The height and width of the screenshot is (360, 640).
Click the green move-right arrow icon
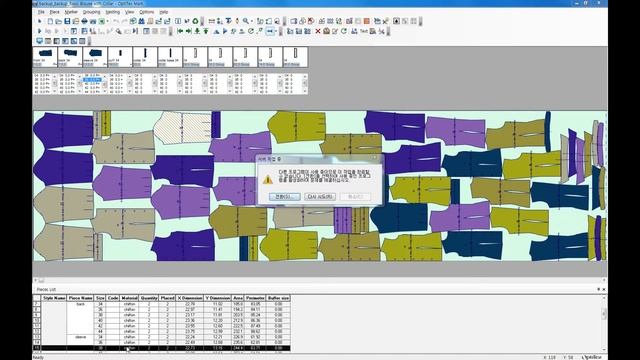click(189, 31)
